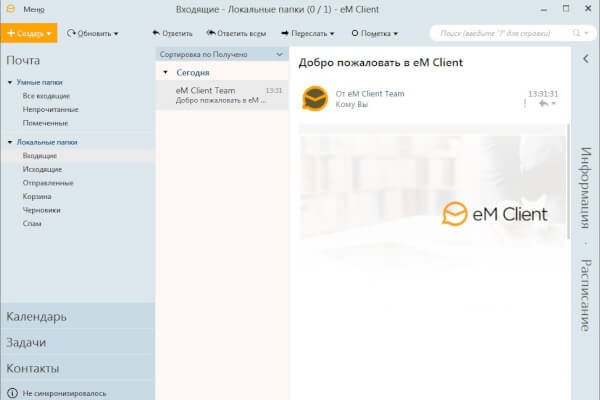Open the Непрочитанные folder
600x400 pixels.
click(51, 109)
